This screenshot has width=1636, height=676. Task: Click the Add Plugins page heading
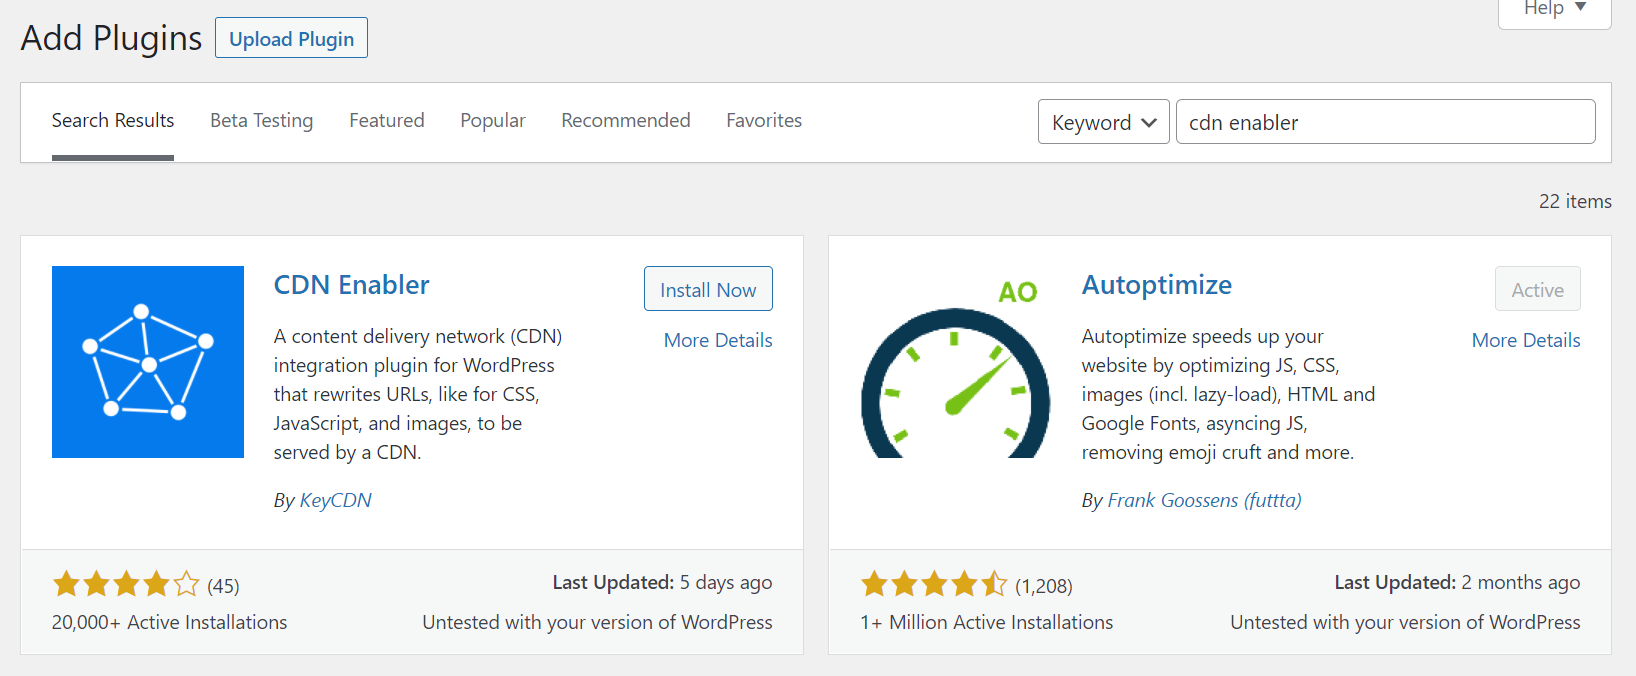111,38
